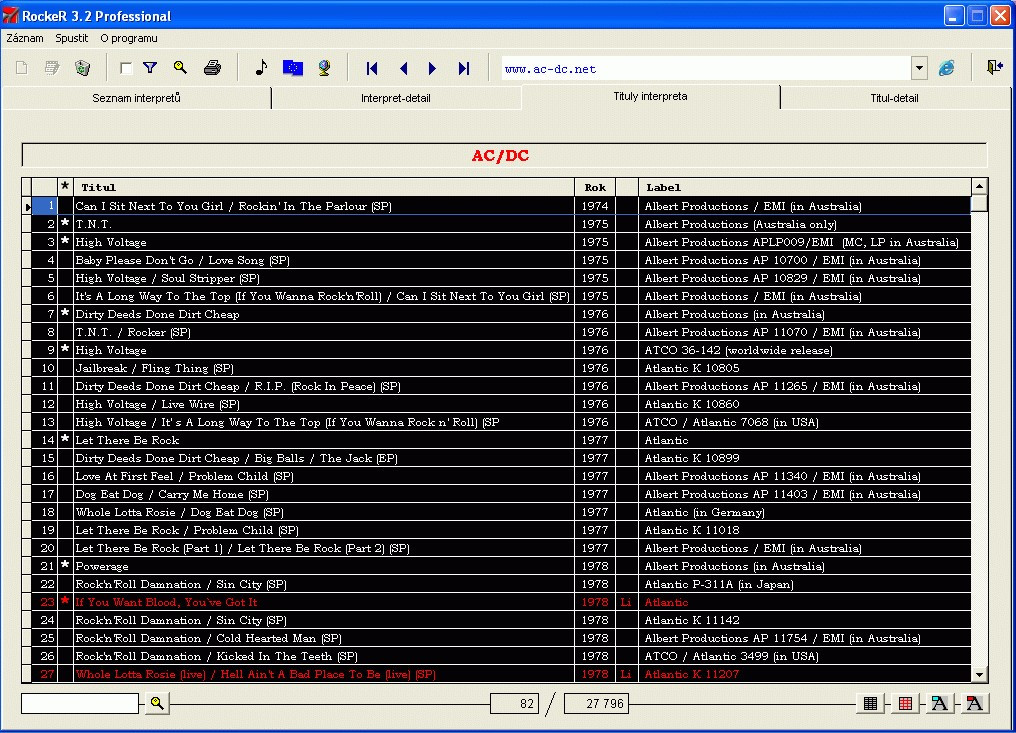Click label 'Atlantic P-311A (in Japan)'

coord(719,584)
